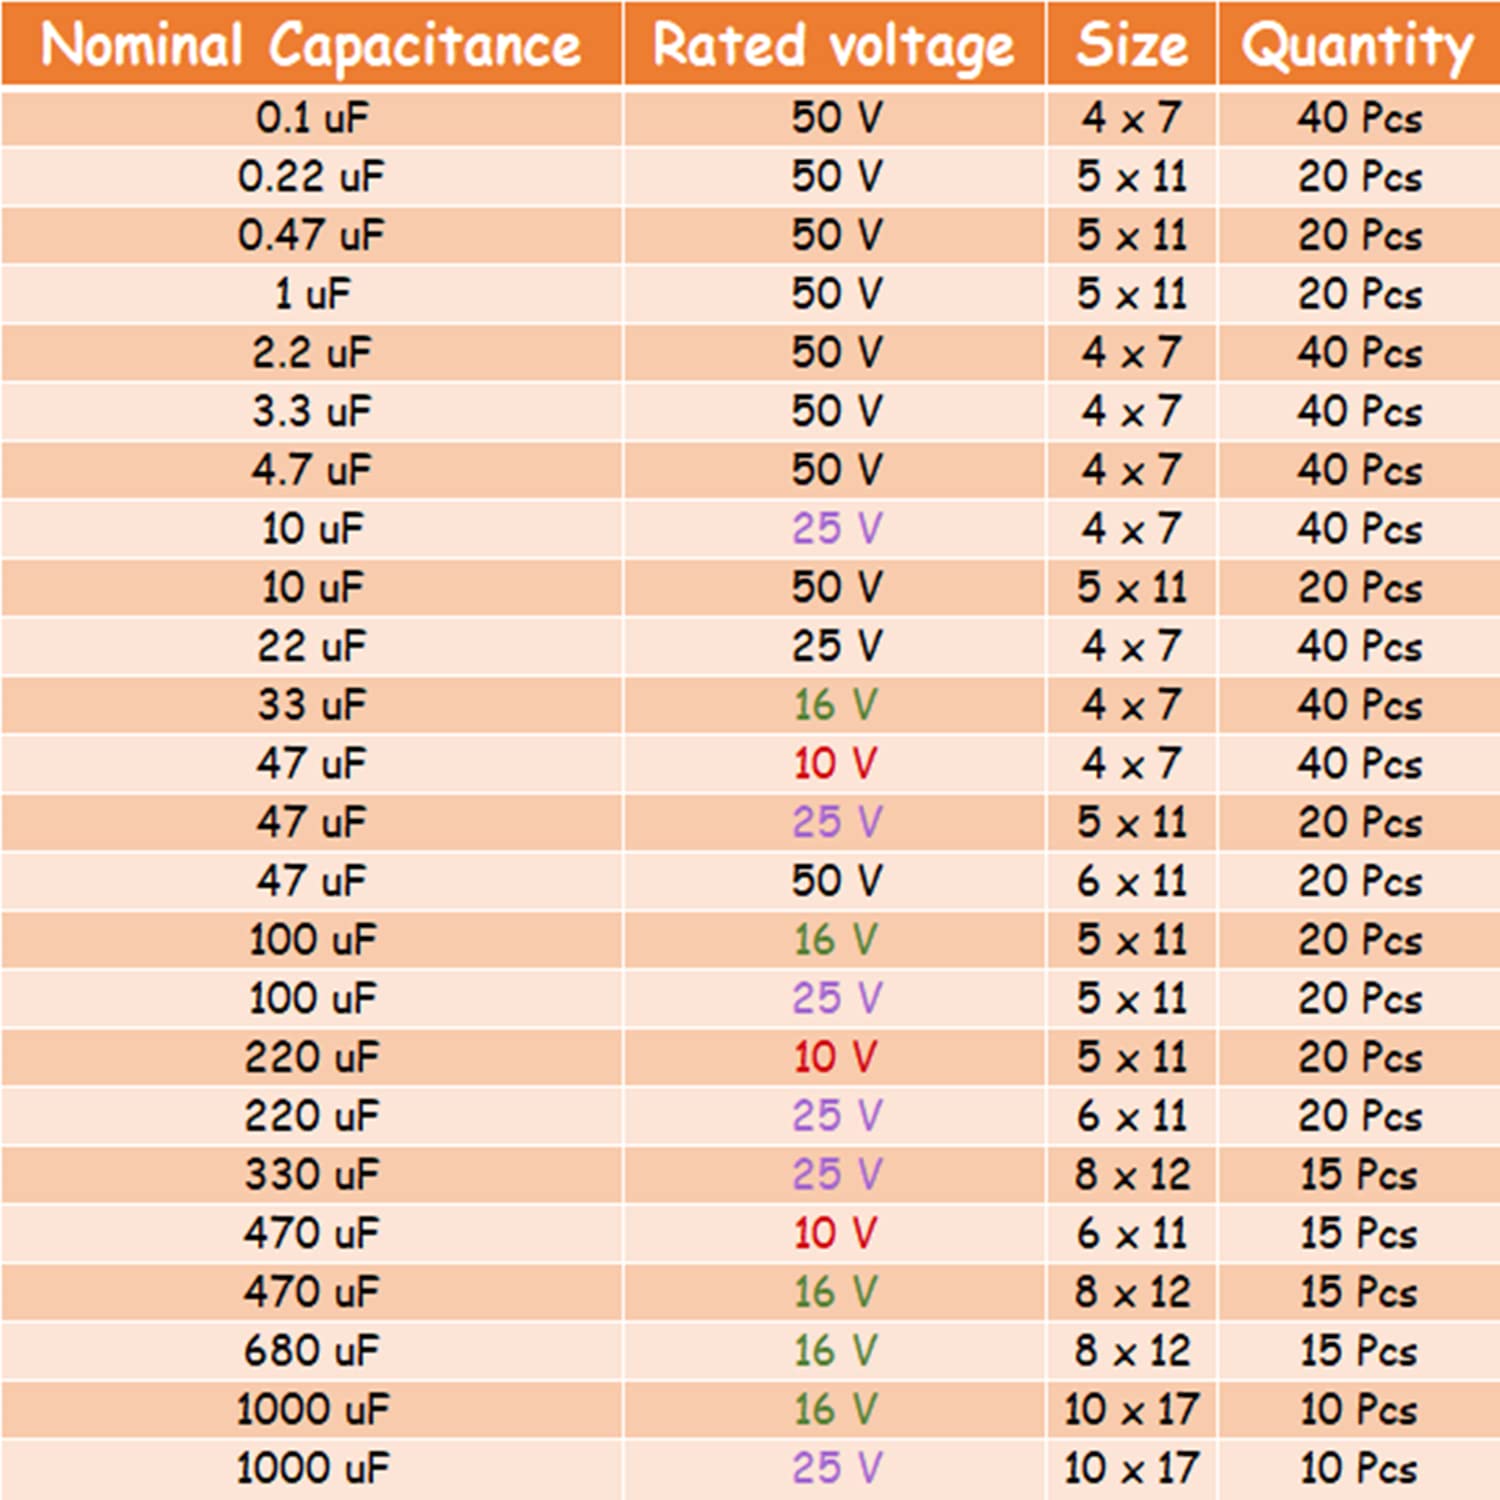Click the Nominal Capacitance column header
Viewport: 1500px width, 1500px height.
coord(311,45)
